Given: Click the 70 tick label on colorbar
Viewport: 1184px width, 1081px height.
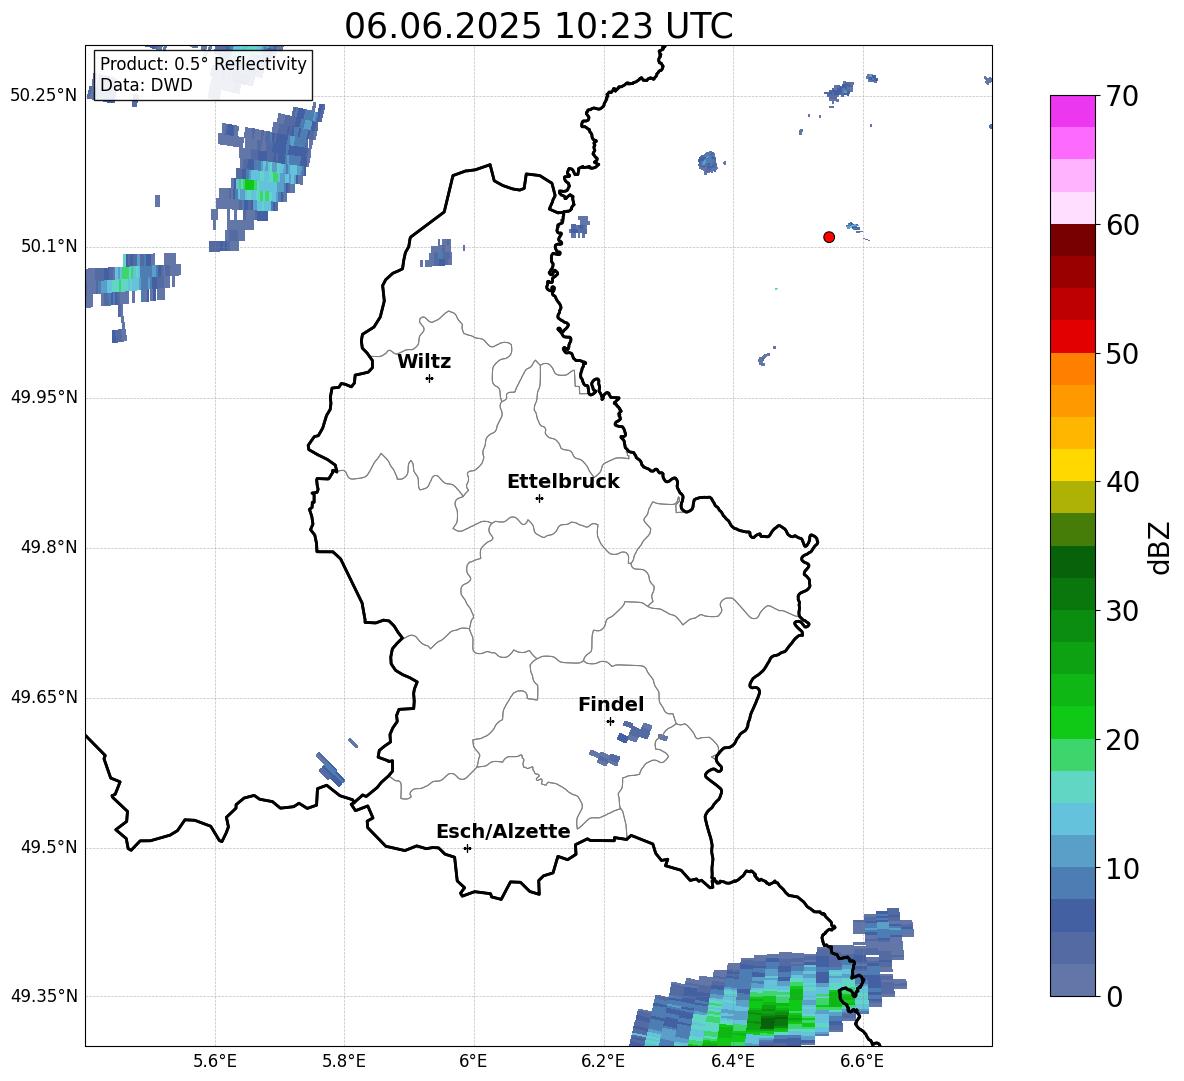Looking at the screenshot, I should (x=1122, y=97).
